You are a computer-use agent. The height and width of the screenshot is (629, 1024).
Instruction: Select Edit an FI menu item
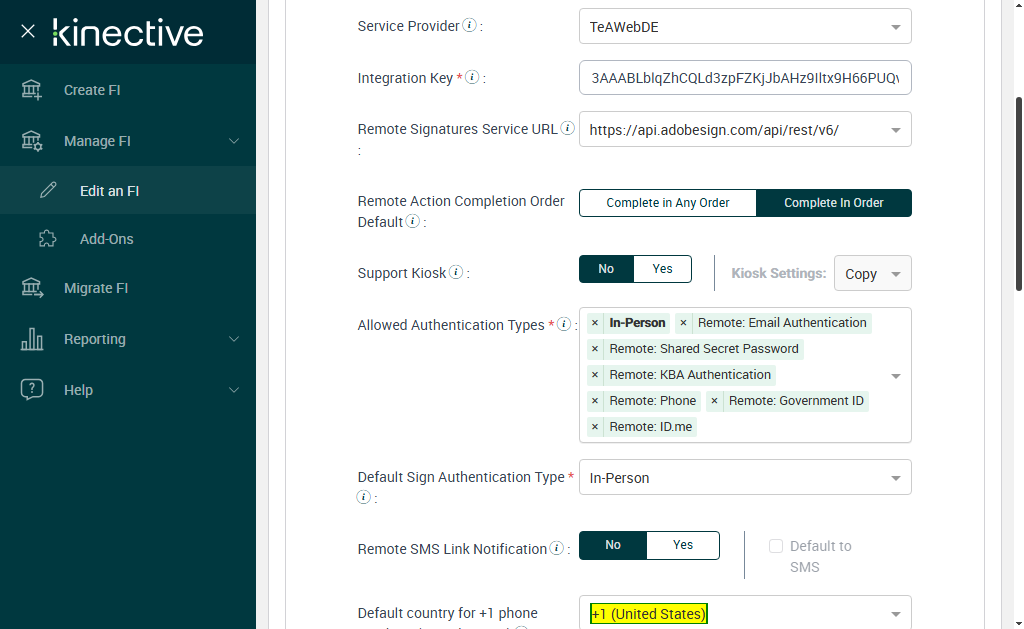(109, 191)
